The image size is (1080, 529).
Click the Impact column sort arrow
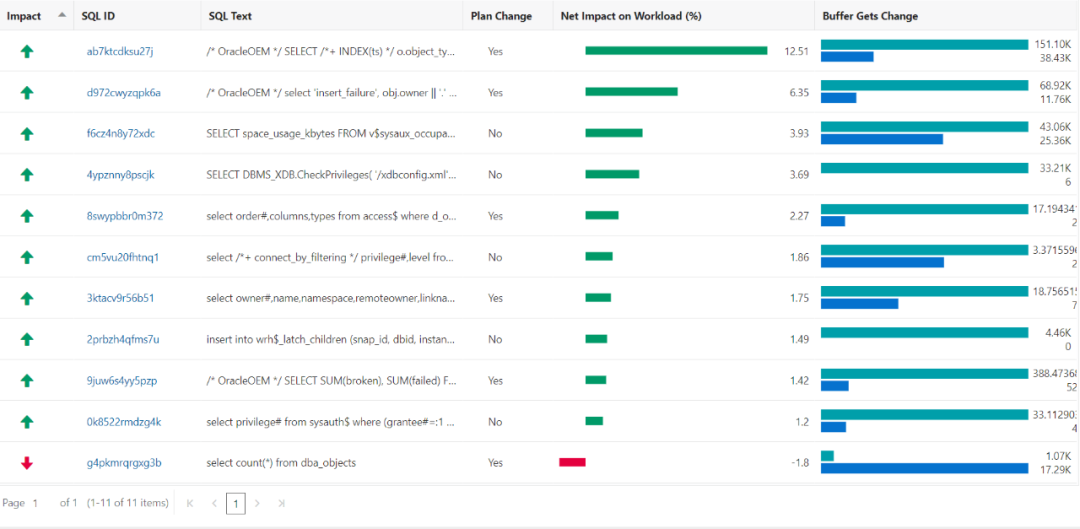tap(62, 15)
